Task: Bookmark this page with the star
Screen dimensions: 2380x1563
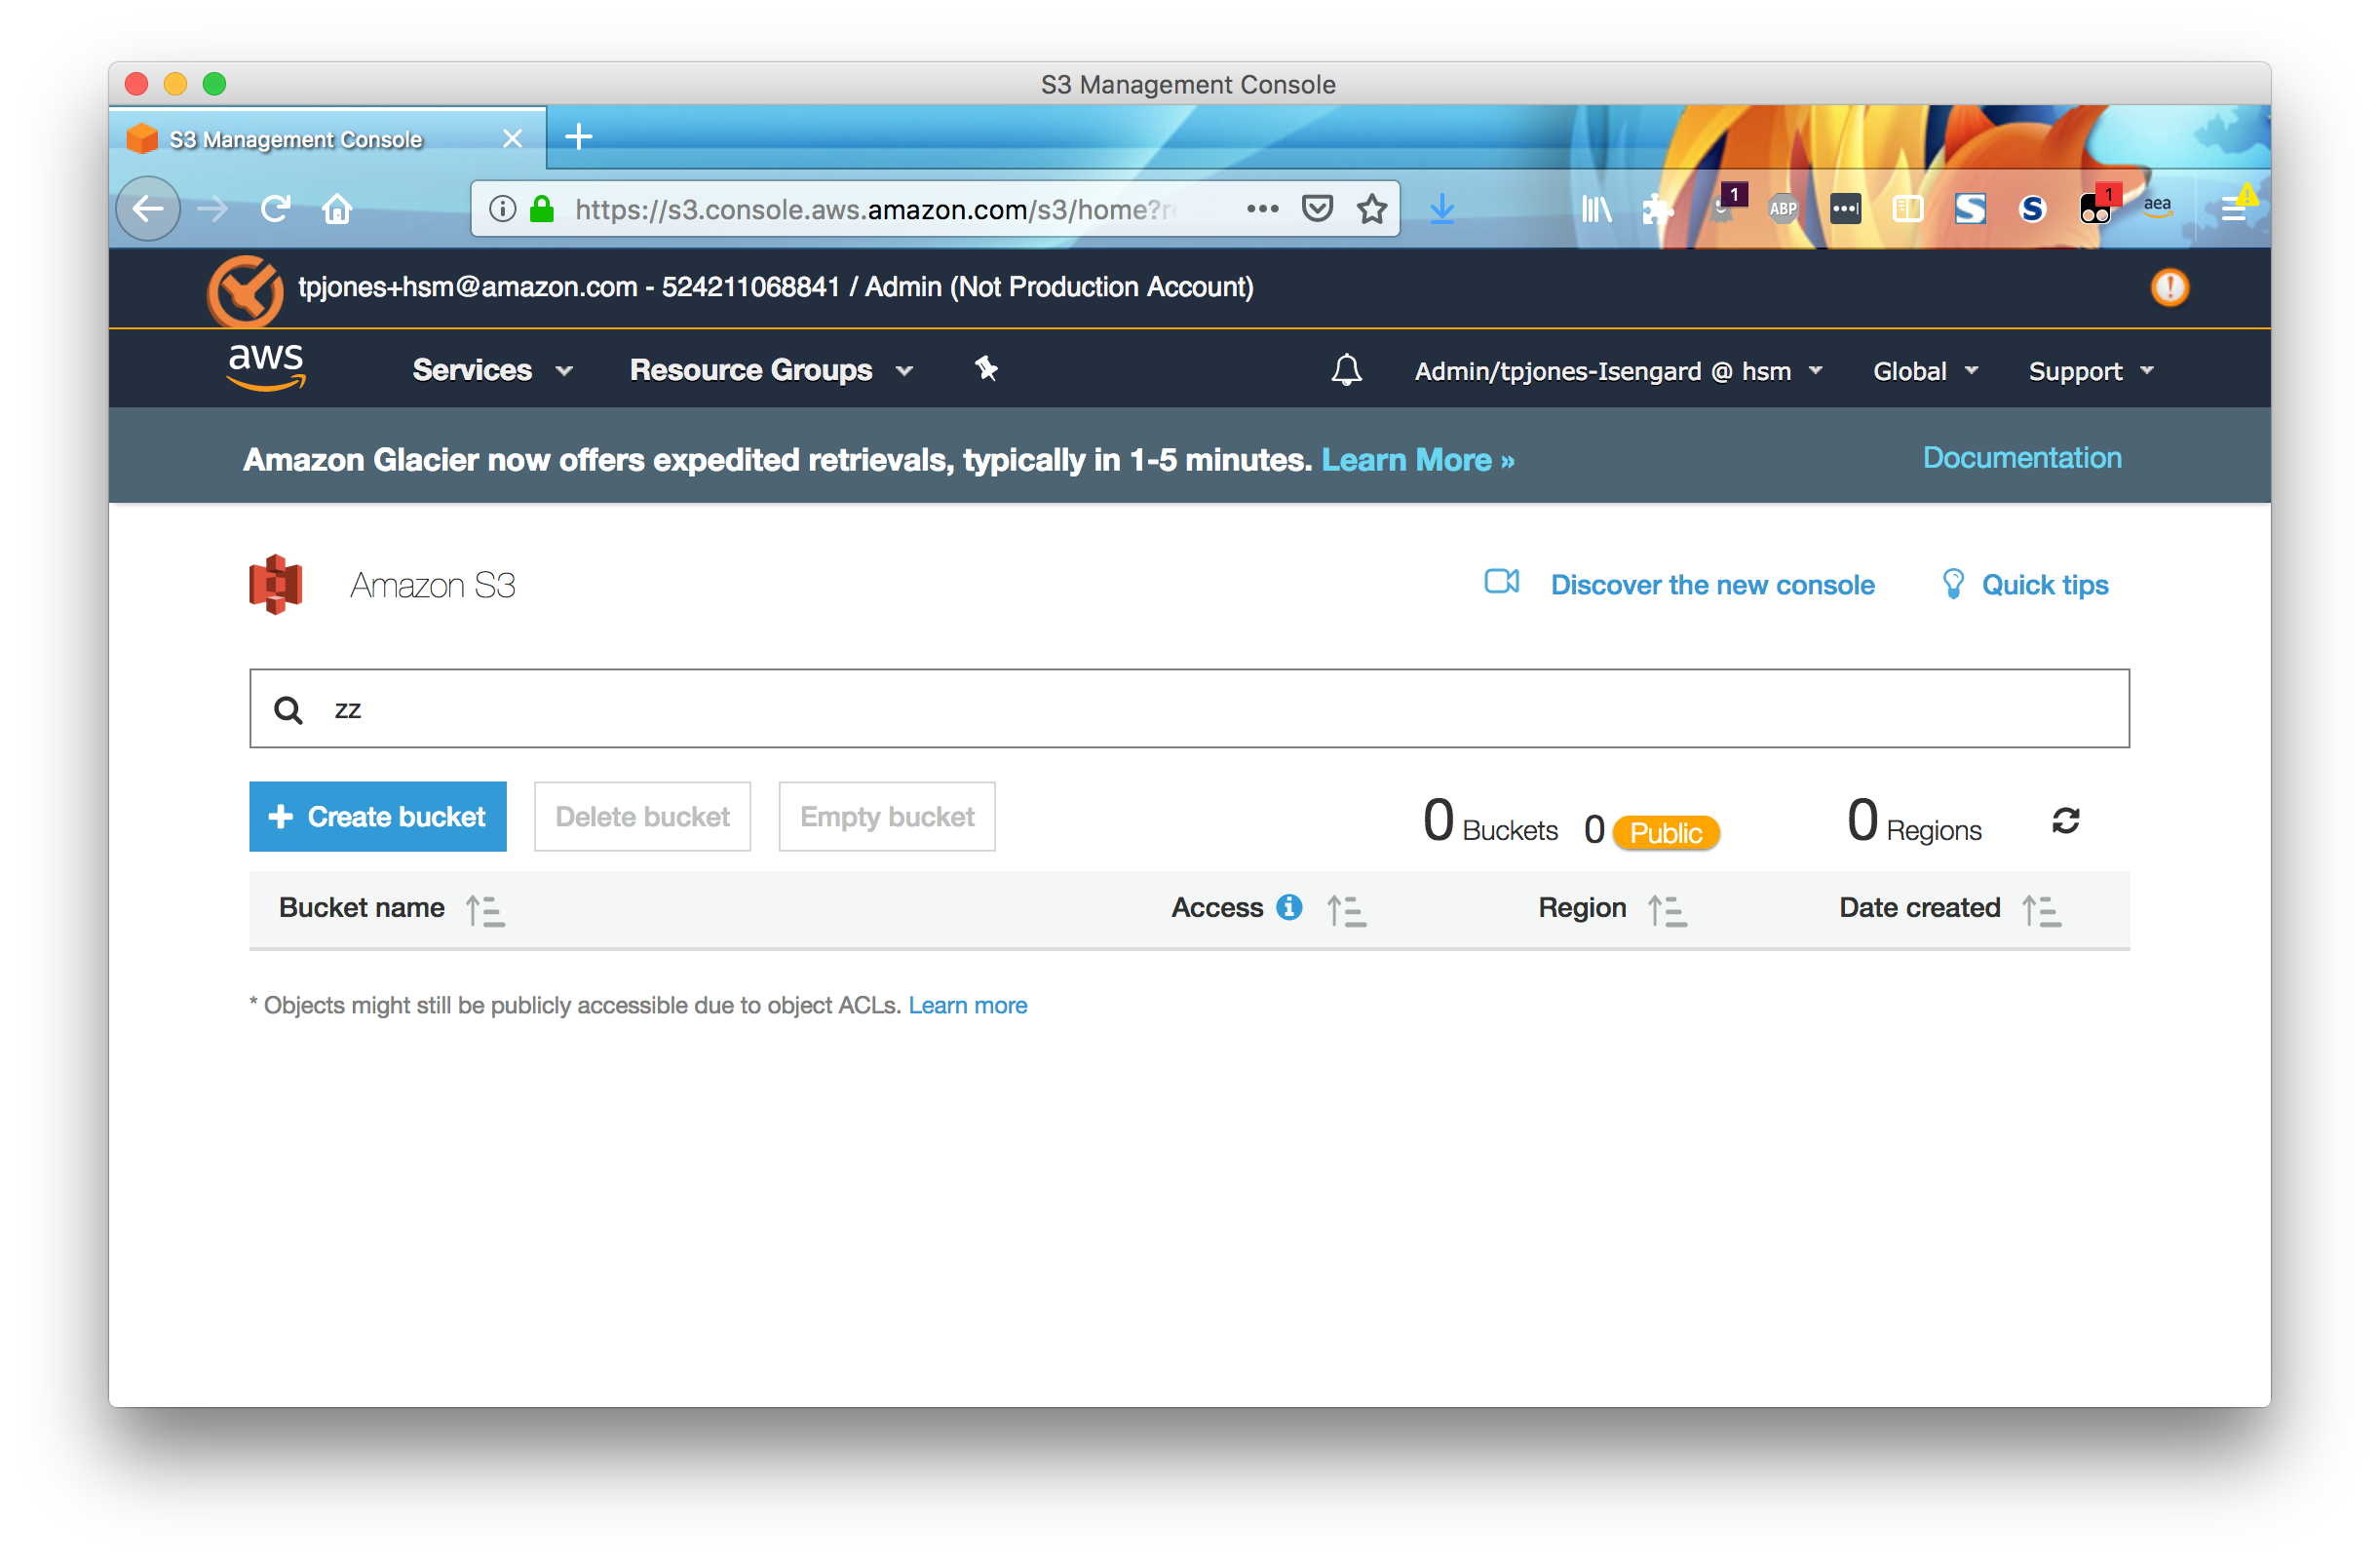Action: pyautogui.click(x=1372, y=209)
